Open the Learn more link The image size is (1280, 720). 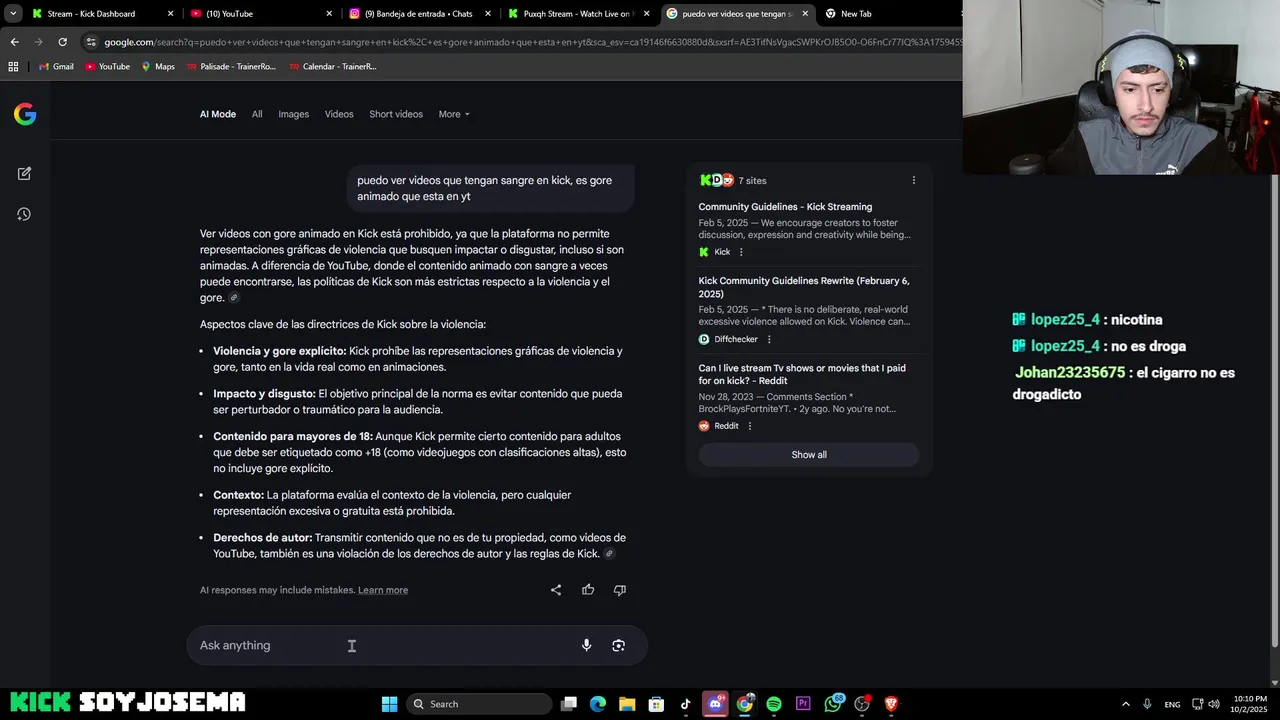pyautogui.click(x=383, y=590)
